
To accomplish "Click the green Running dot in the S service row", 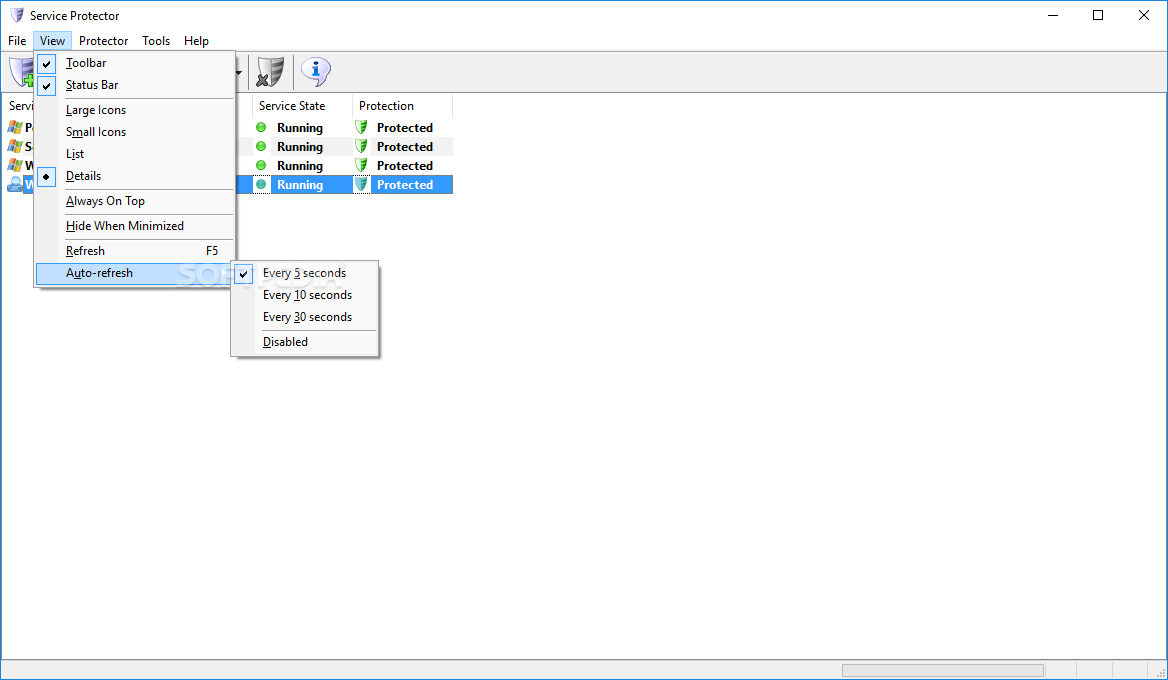I will [261, 147].
